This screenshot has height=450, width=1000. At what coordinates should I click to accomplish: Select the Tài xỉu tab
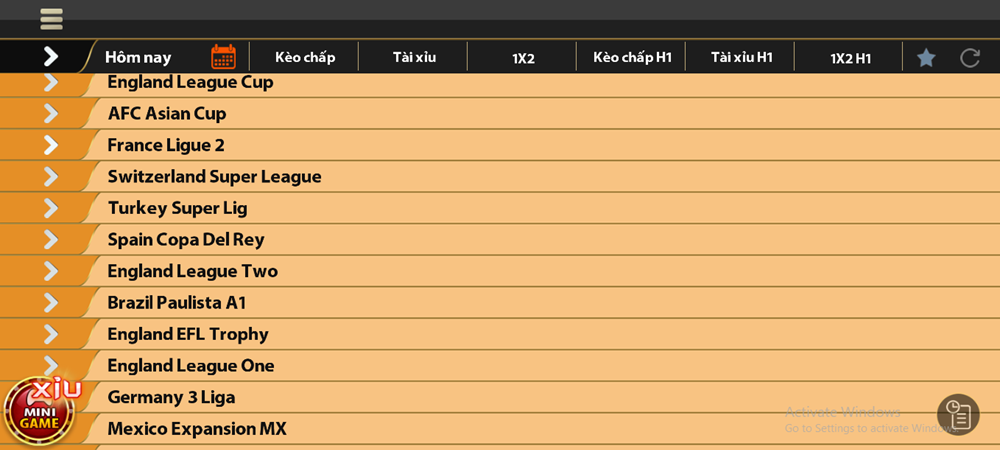pos(414,57)
